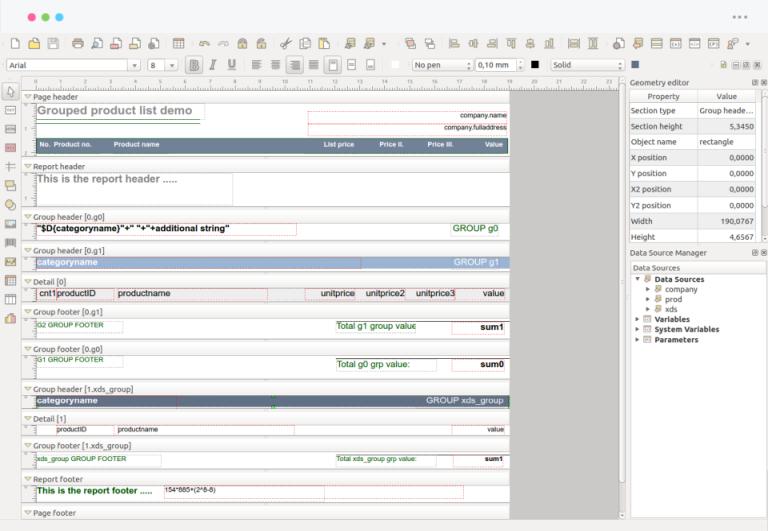This screenshot has width=768, height=531.
Task: Select the ellipse shape tool in sidebar
Action: pos(10,204)
